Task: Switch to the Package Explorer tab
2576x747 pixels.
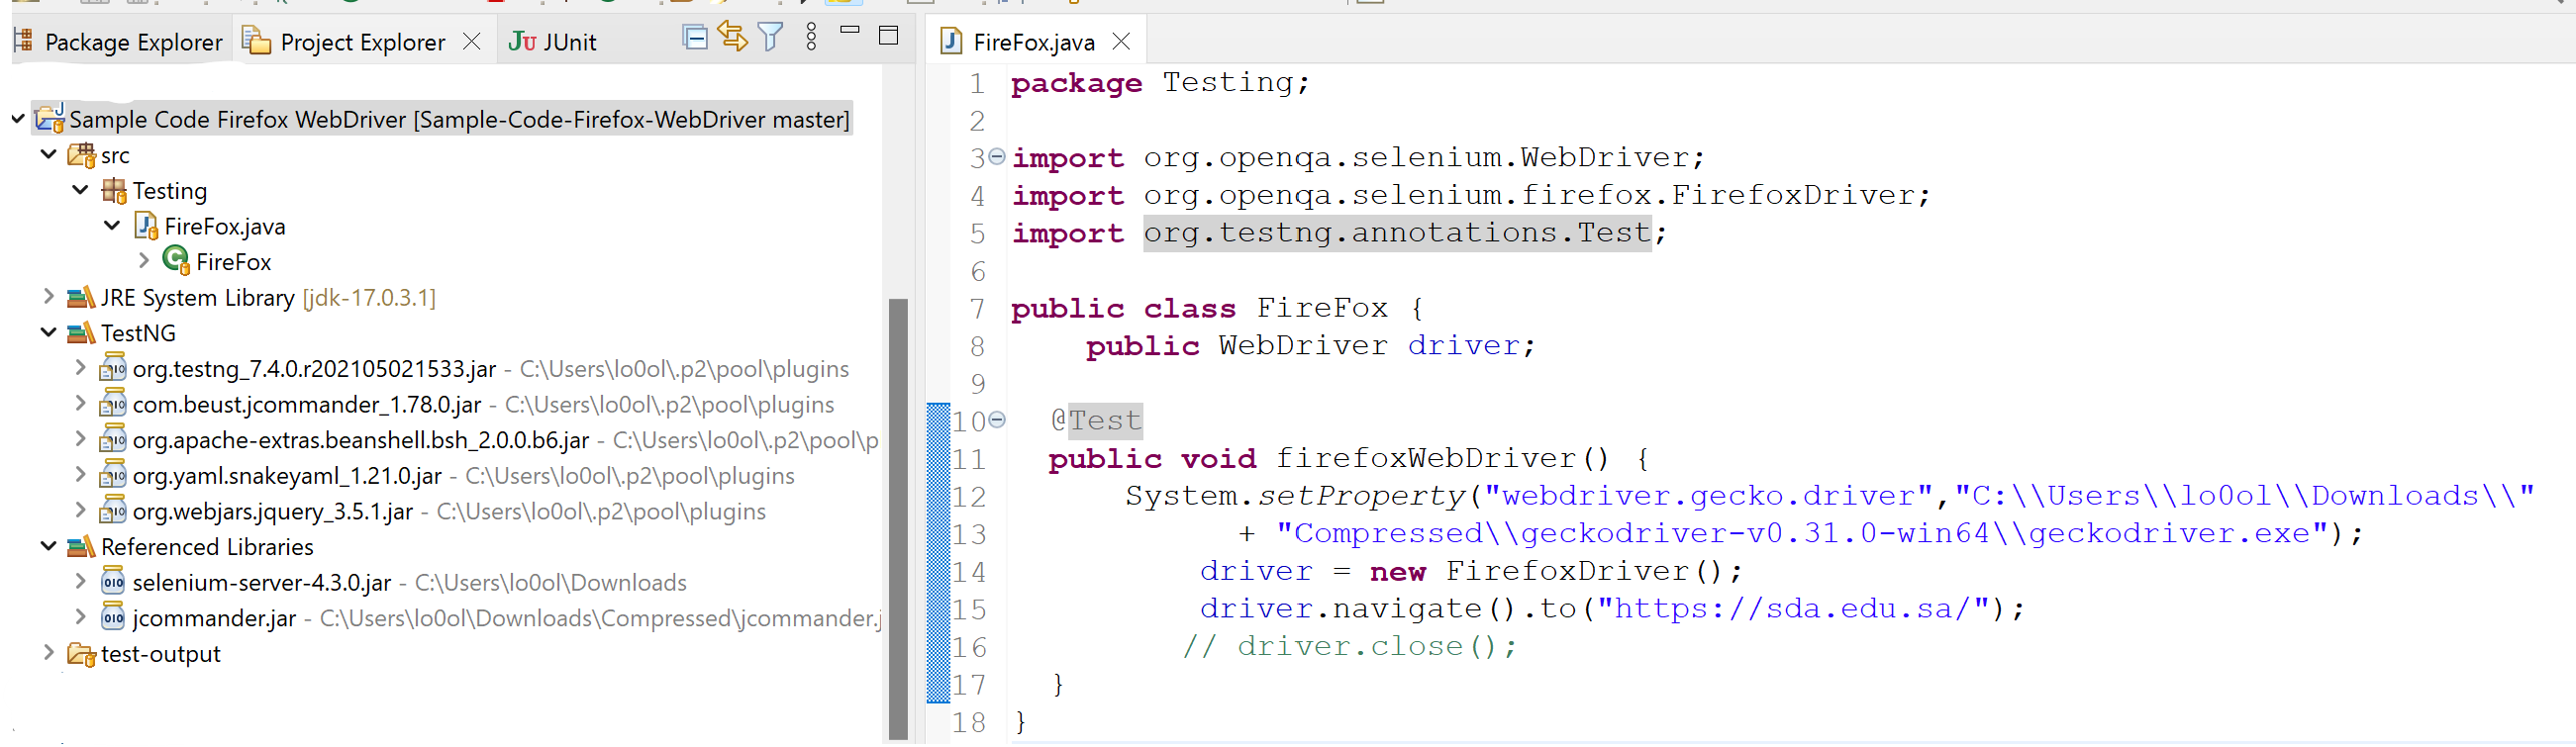Action: click(x=118, y=42)
